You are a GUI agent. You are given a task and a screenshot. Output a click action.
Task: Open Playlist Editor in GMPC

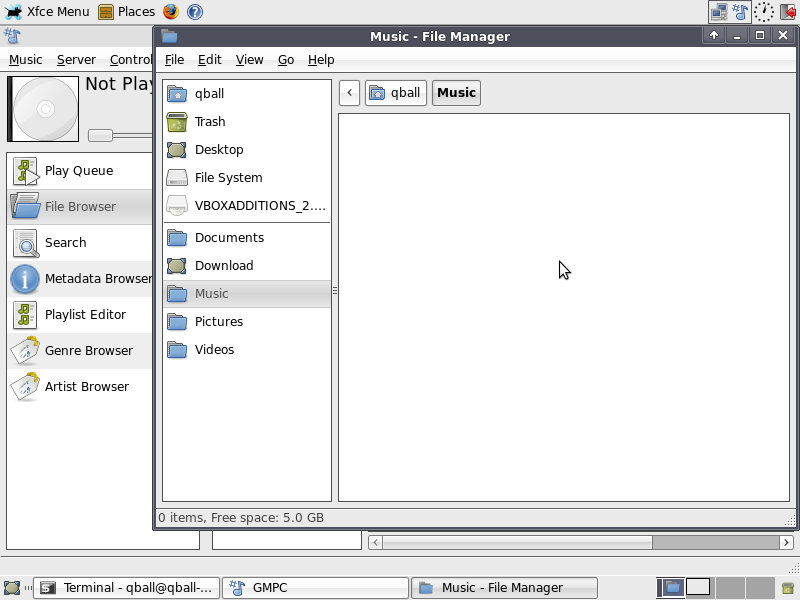80,314
